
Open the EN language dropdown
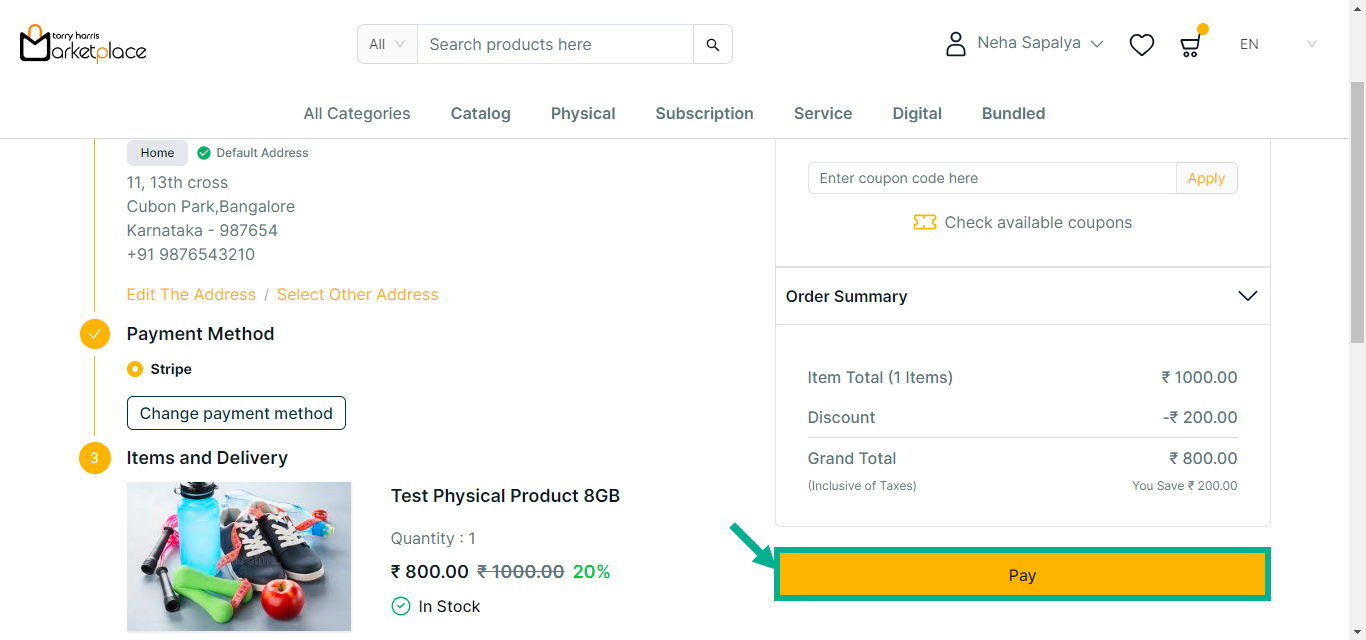tap(1278, 44)
